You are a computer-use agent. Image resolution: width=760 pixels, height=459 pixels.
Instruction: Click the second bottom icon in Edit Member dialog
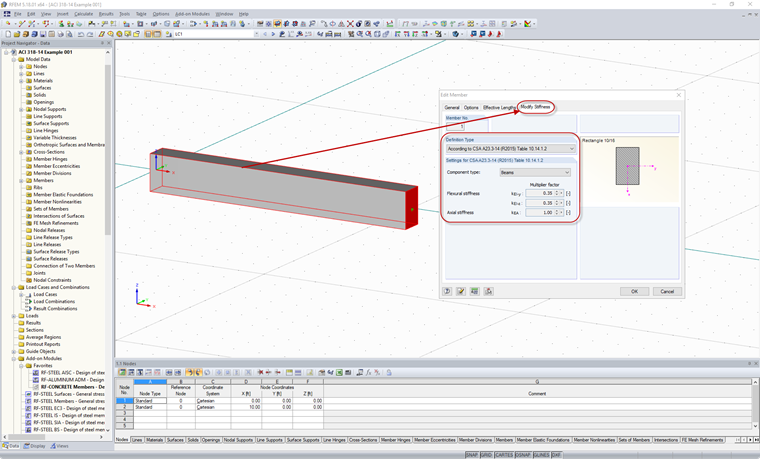tap(461, 291)
